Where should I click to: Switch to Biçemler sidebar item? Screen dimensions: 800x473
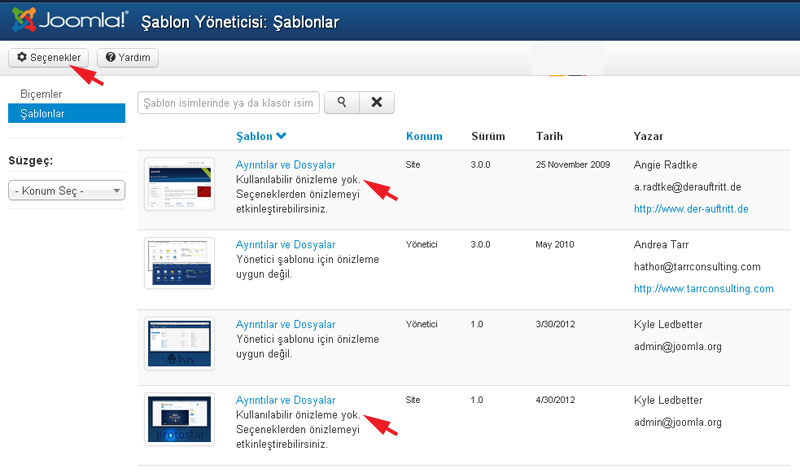click(41, 94)
